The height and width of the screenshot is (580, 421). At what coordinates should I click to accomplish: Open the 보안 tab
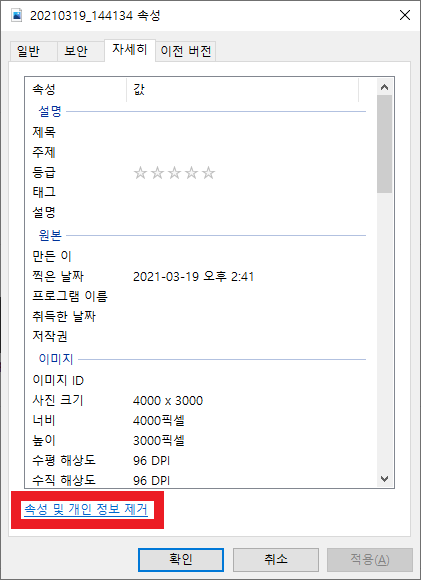[x=80, y=51]
